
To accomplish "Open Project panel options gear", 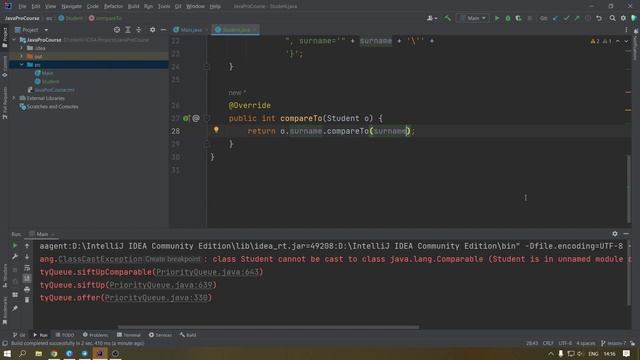I will pos(152,30).
